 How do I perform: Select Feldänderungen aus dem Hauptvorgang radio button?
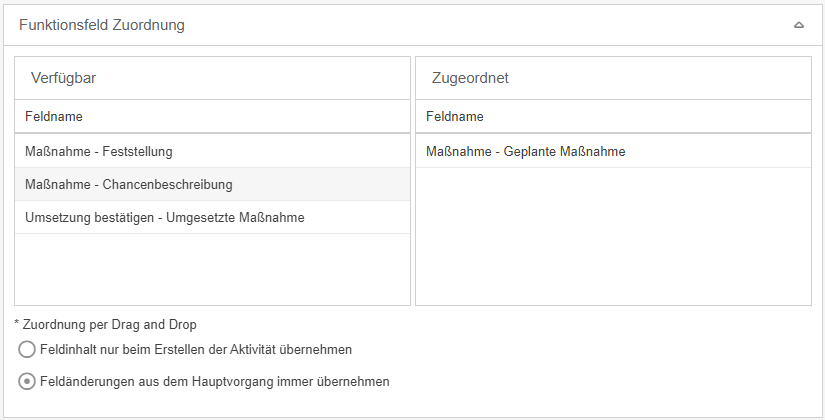(x=27, y=381)
